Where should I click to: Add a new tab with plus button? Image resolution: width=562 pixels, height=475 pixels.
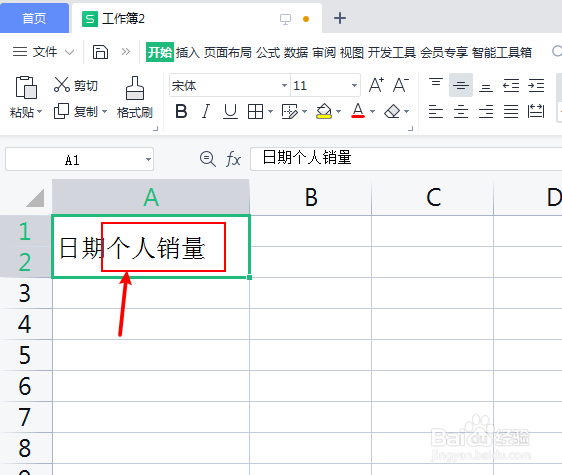click(340, 18)
